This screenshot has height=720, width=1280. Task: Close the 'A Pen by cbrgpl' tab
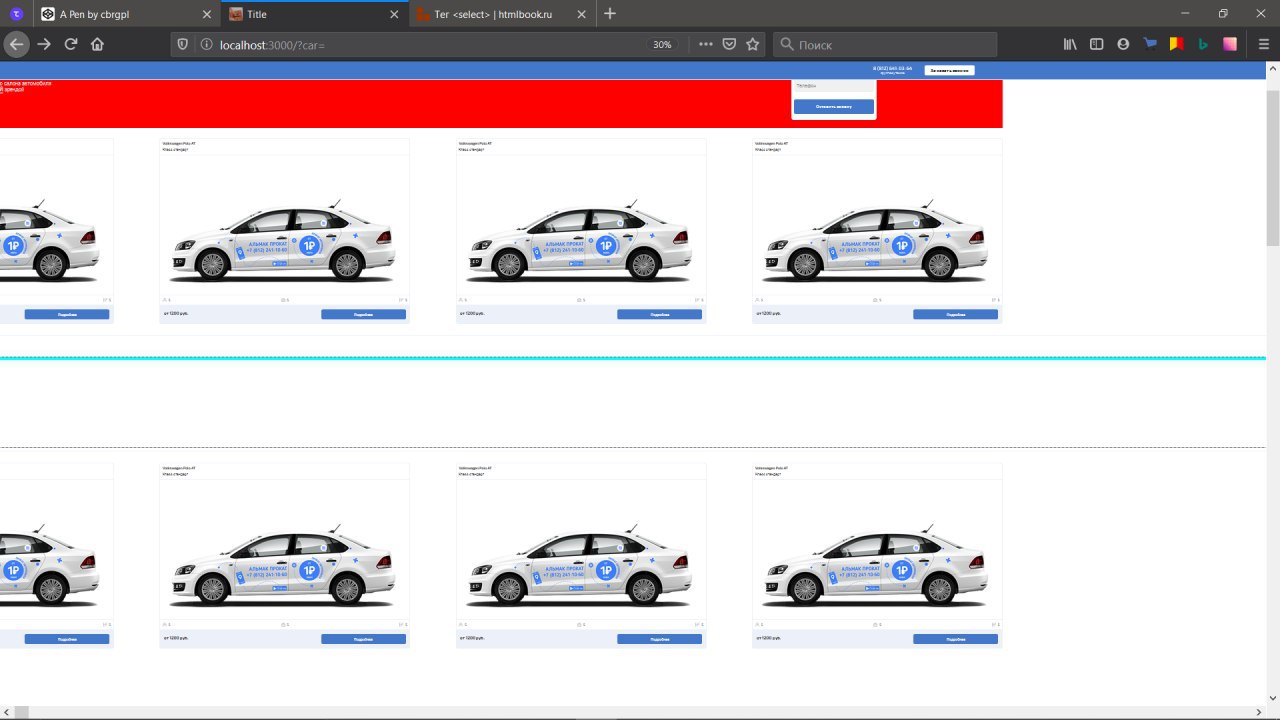click(206, 15)
